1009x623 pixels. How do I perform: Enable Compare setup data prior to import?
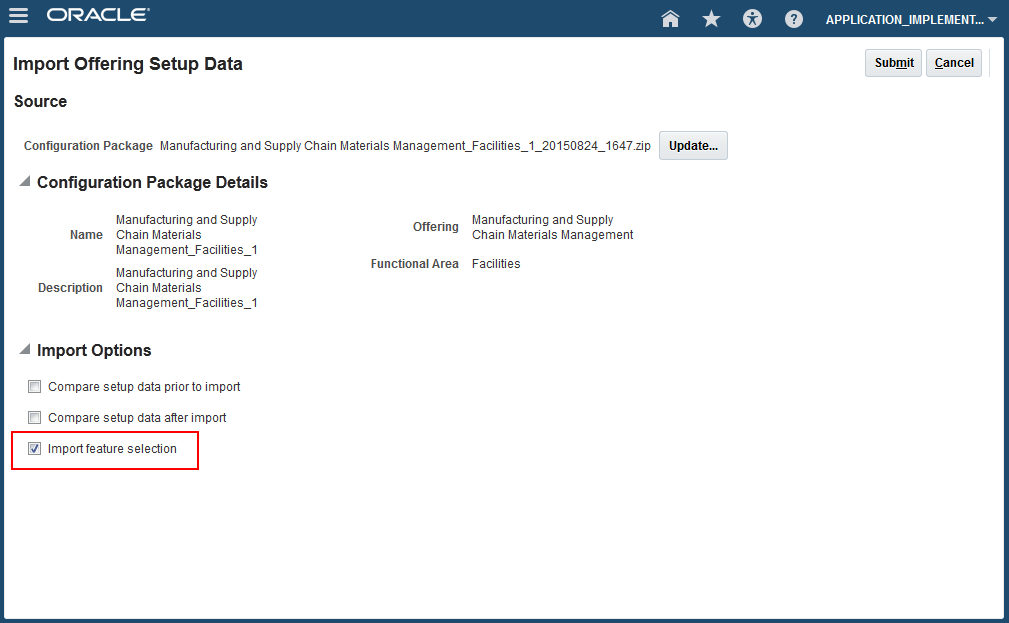[x=35, y=387]
